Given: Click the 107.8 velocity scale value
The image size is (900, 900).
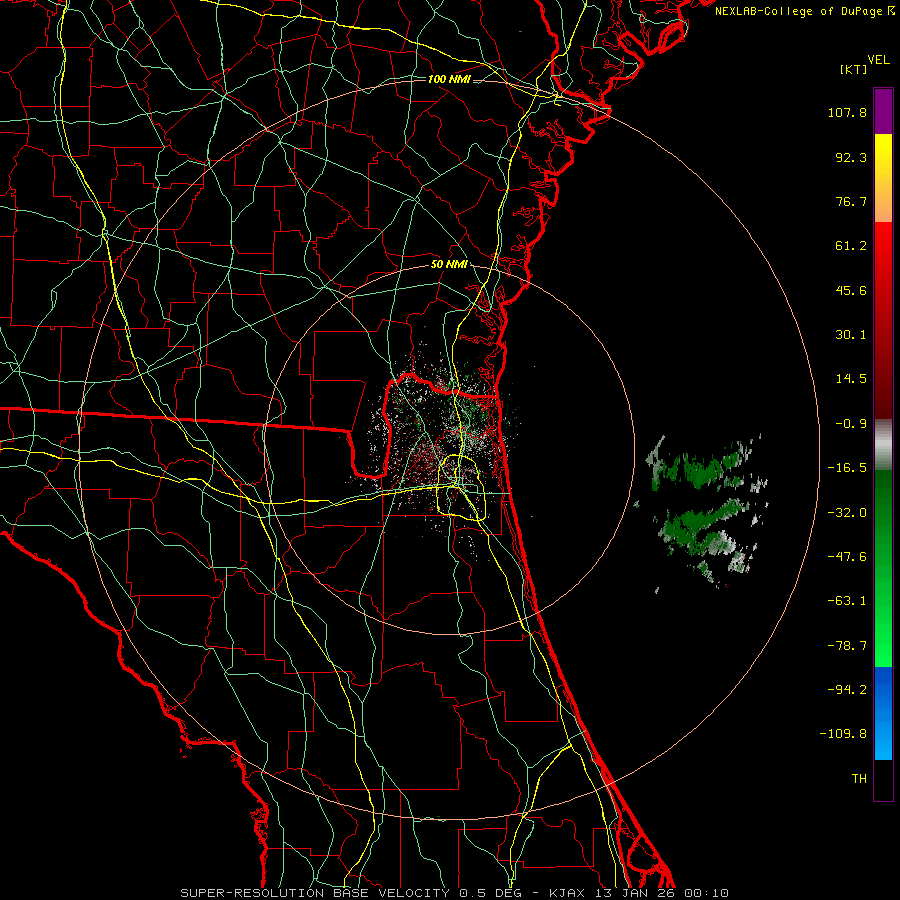Looking at the screenshot, I should pyautogui.click(x=847, y=112).
